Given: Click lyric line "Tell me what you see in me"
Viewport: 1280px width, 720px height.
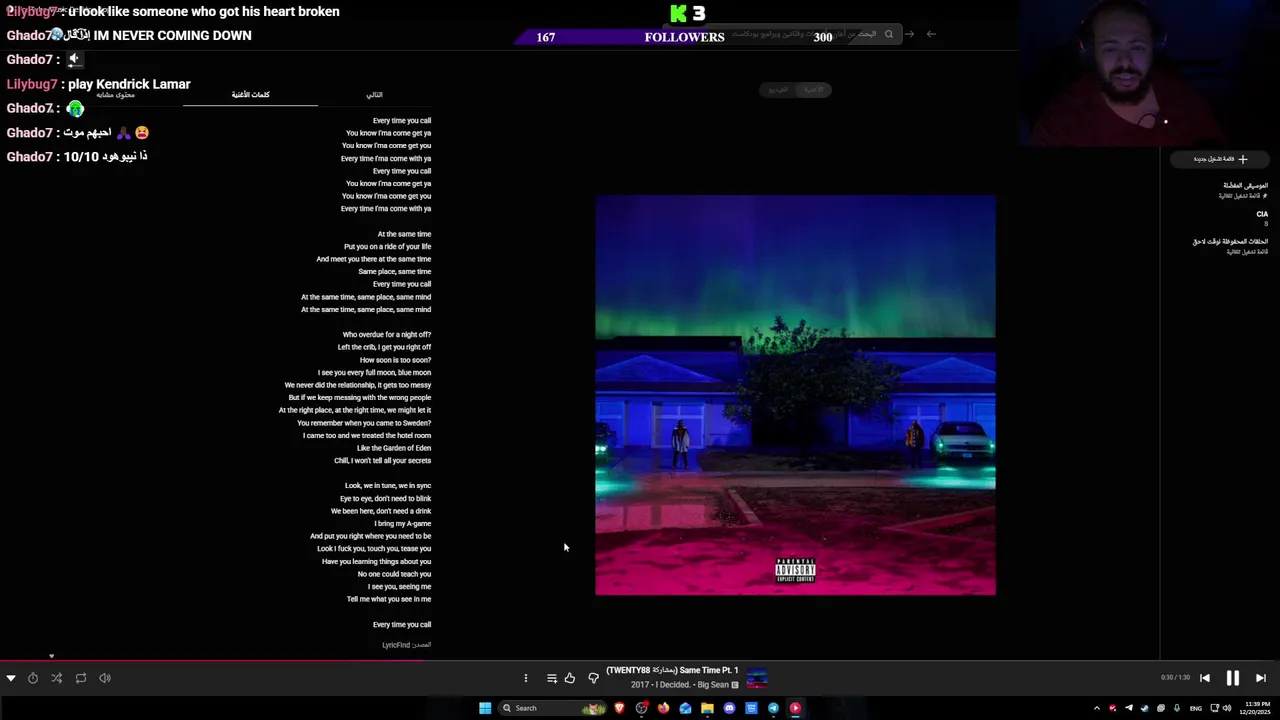Looking at the screenshot, I should [389, 599].
